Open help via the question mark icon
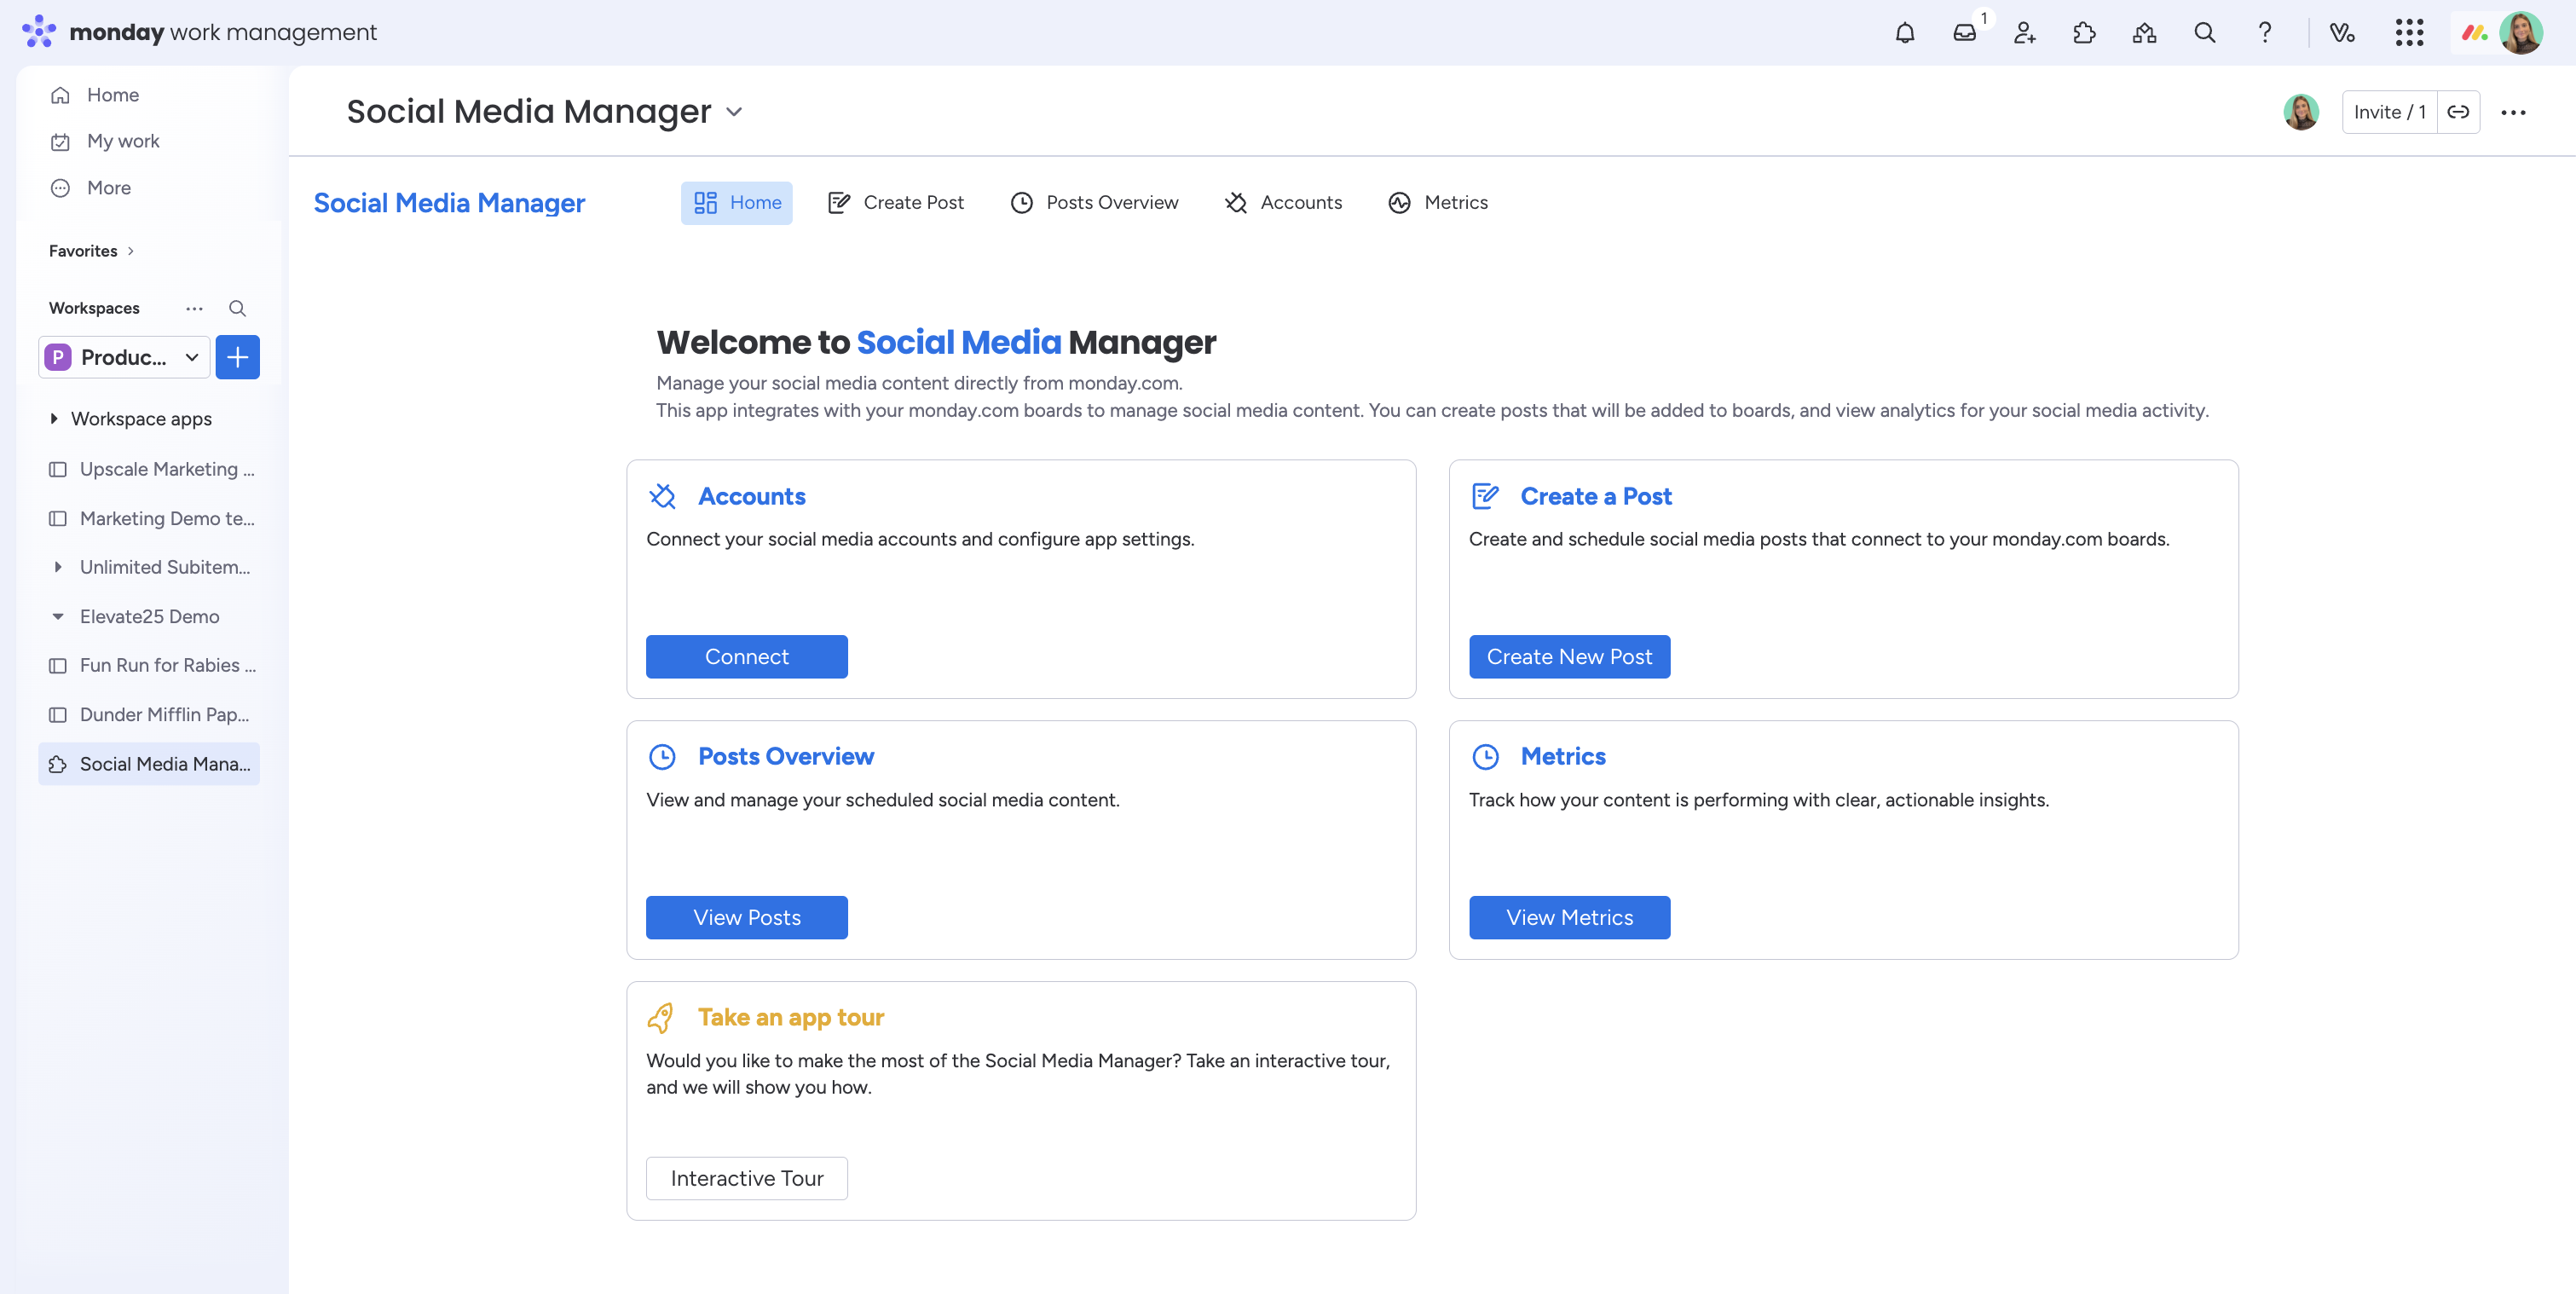 [x=2264, y=32]
